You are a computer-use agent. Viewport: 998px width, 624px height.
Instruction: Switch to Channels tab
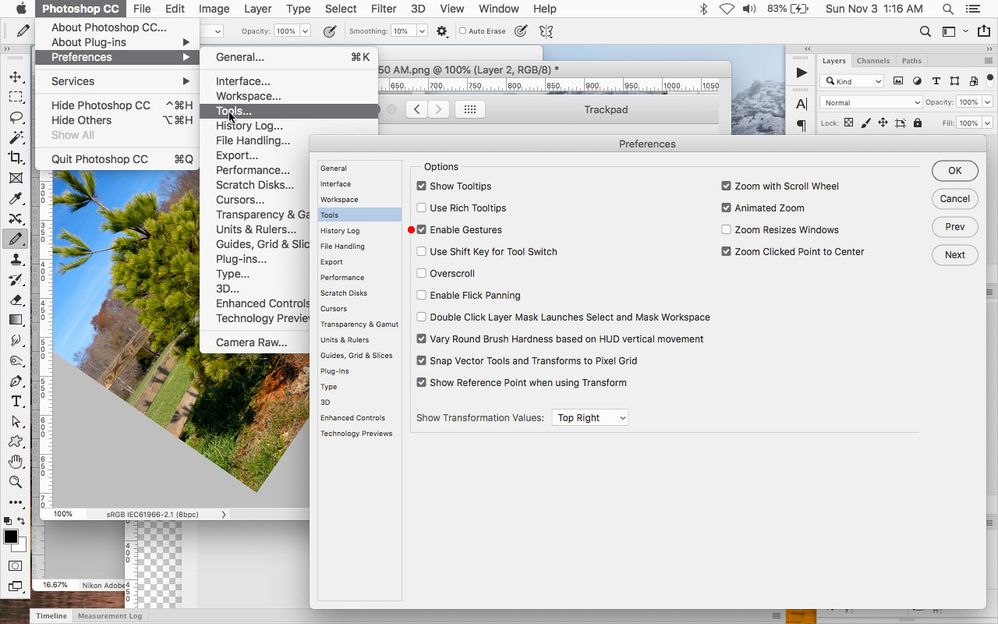873,60
